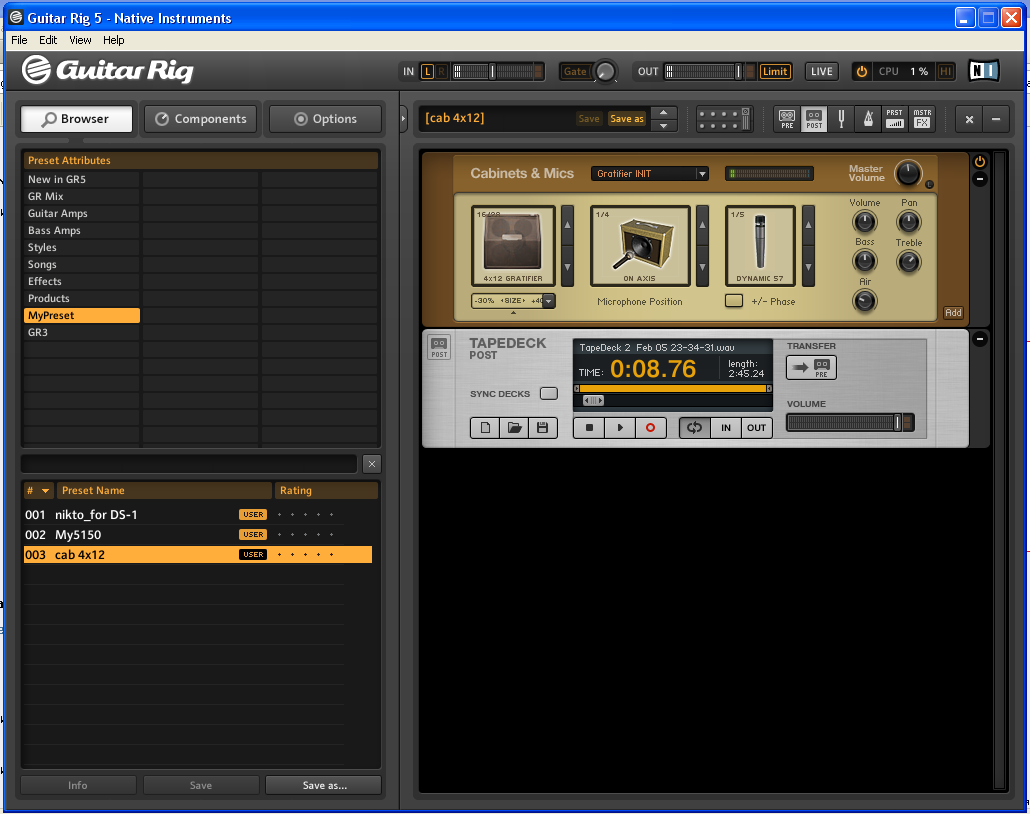1030x814 pixels.
Task: Stop Tapedeck playback
Action: [589, 428]
